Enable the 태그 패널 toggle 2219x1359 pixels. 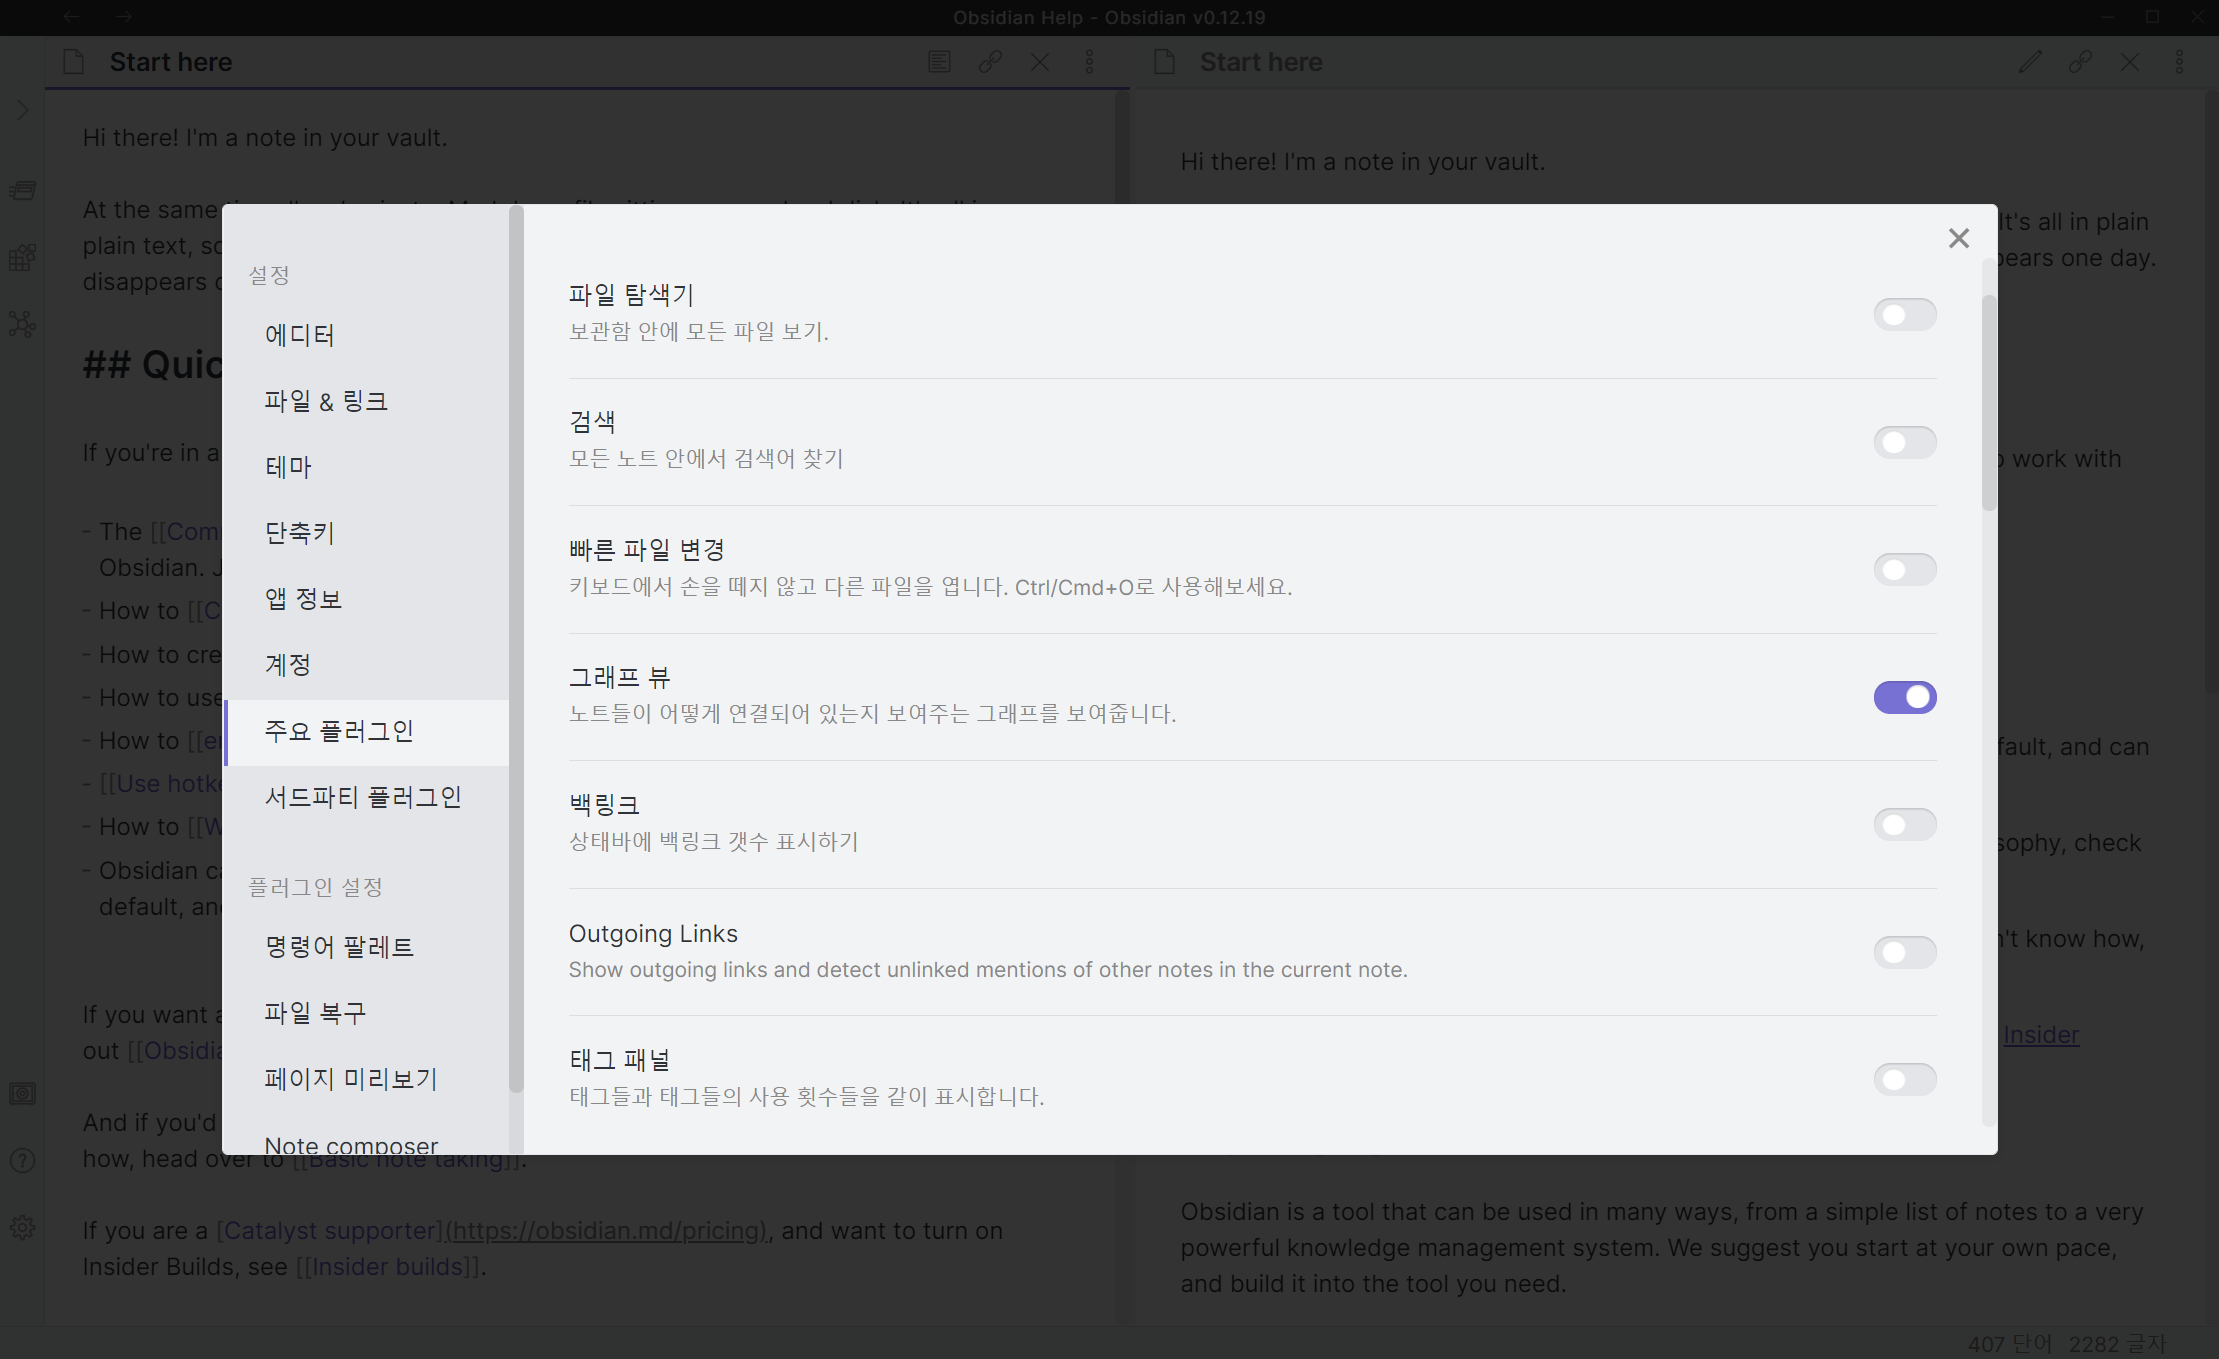tap(1904, 1079)
